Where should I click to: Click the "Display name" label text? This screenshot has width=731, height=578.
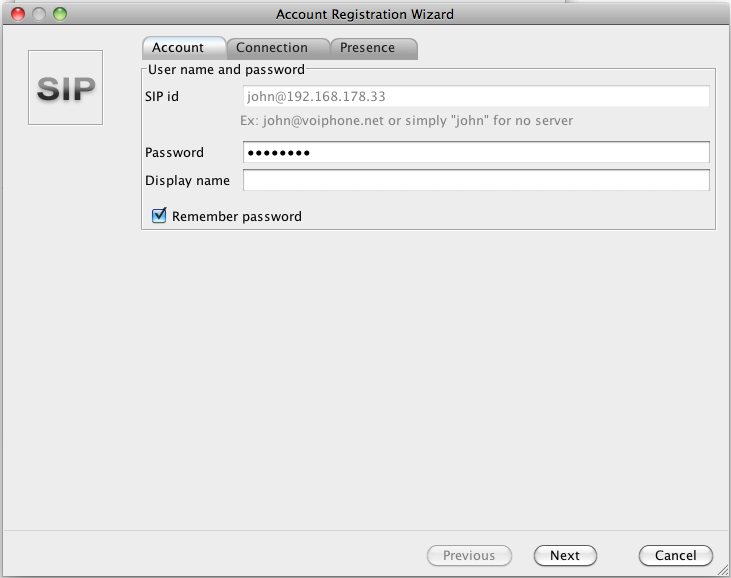(187, 181)
